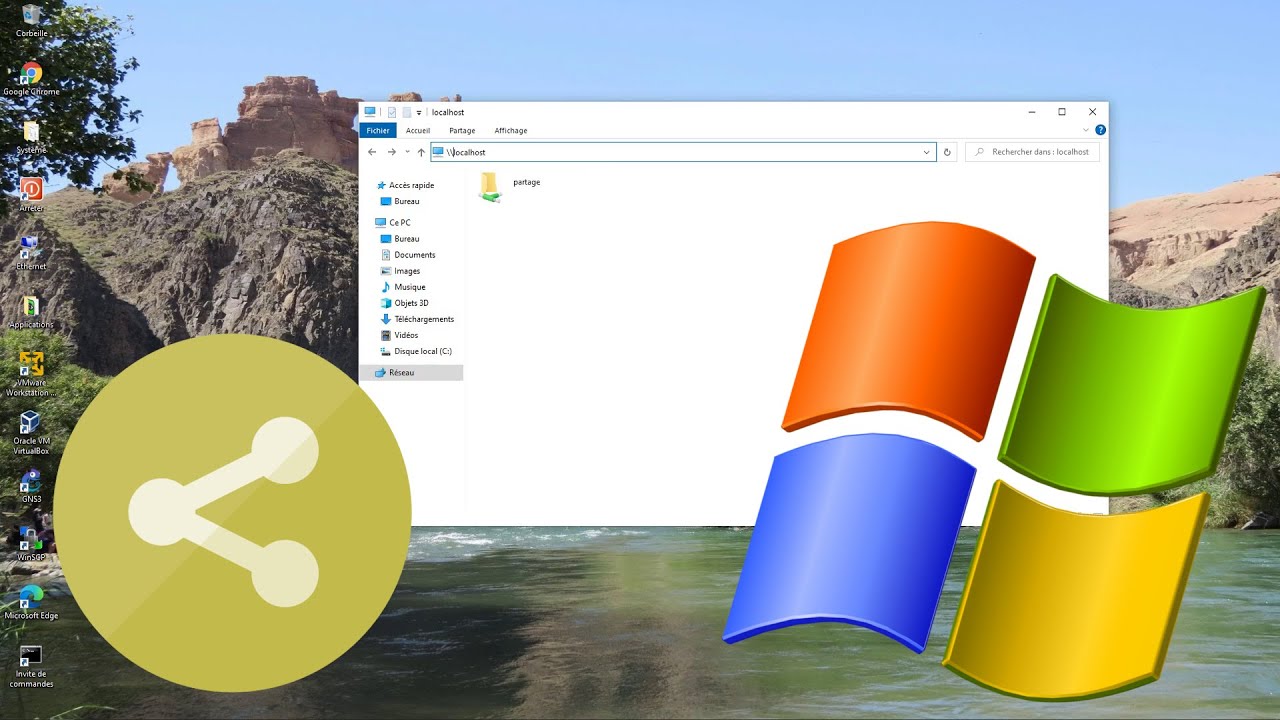This screenshot has width=1280, height=720.
Task: Switch to the Partage ribbon tab
Action: (x=462, y=130)
